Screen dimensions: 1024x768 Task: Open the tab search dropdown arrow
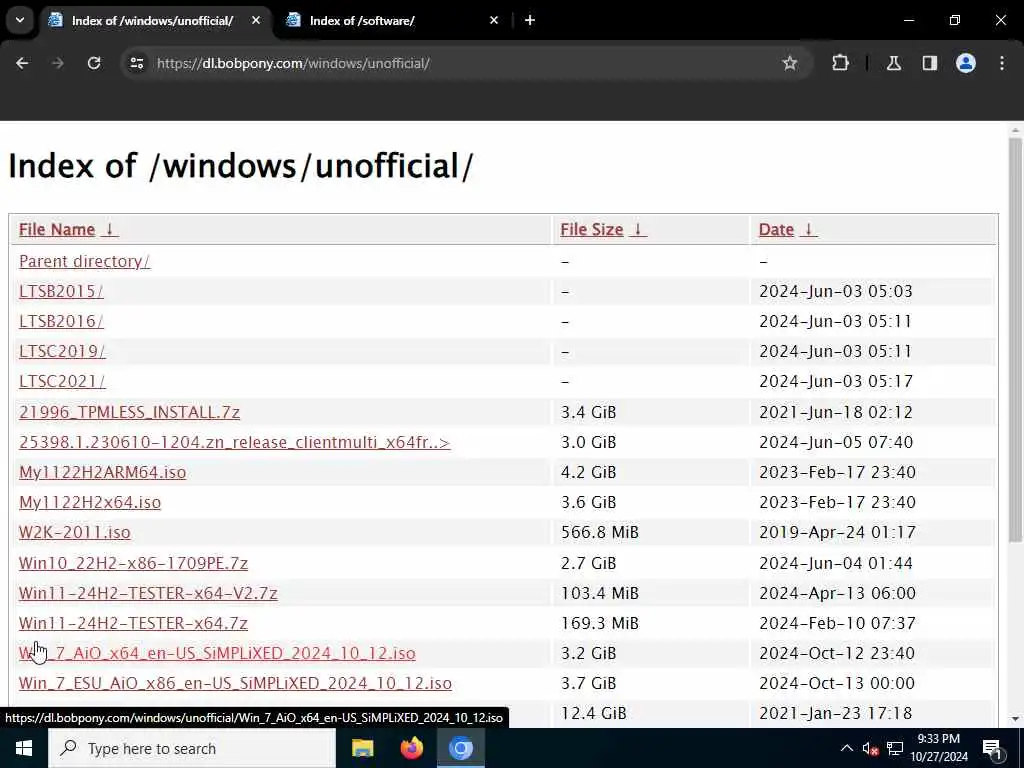click(x=20, y=20)
